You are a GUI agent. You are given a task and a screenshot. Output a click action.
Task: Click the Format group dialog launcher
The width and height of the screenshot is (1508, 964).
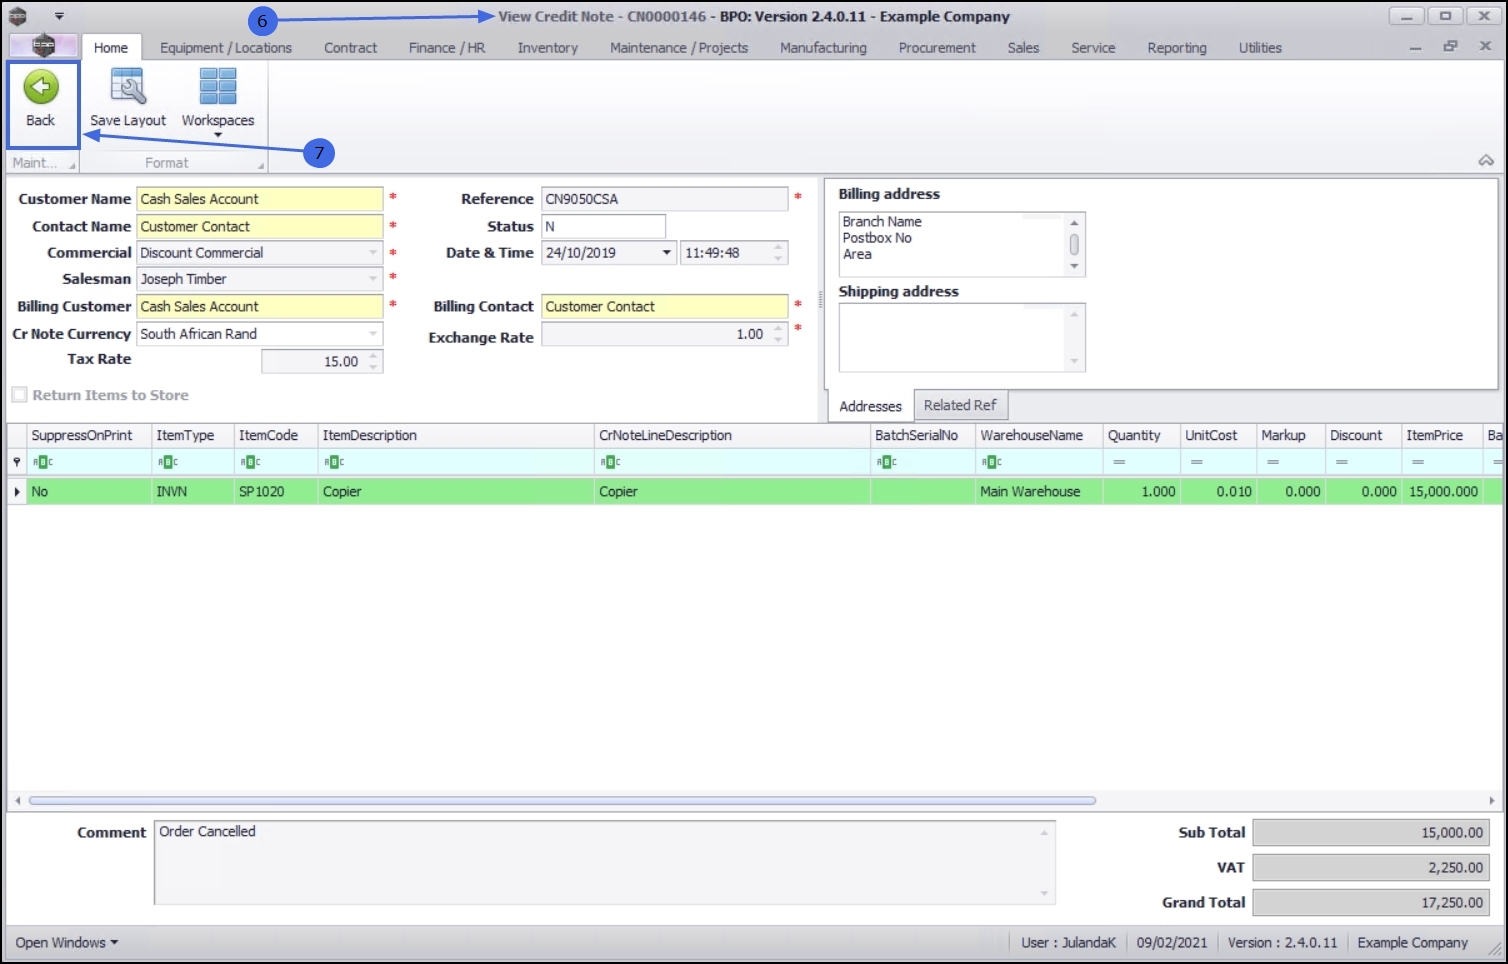pyautogui.click(x=261, y=165)
